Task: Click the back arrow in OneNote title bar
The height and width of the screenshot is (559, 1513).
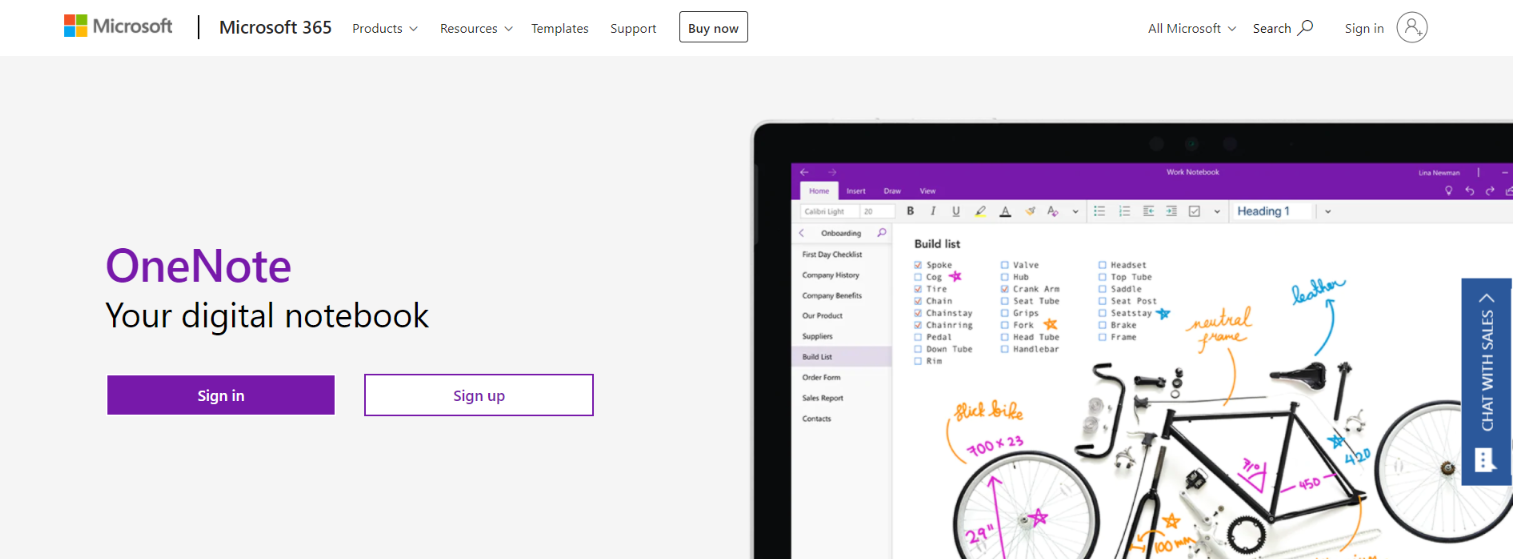Action: (804, 172)
